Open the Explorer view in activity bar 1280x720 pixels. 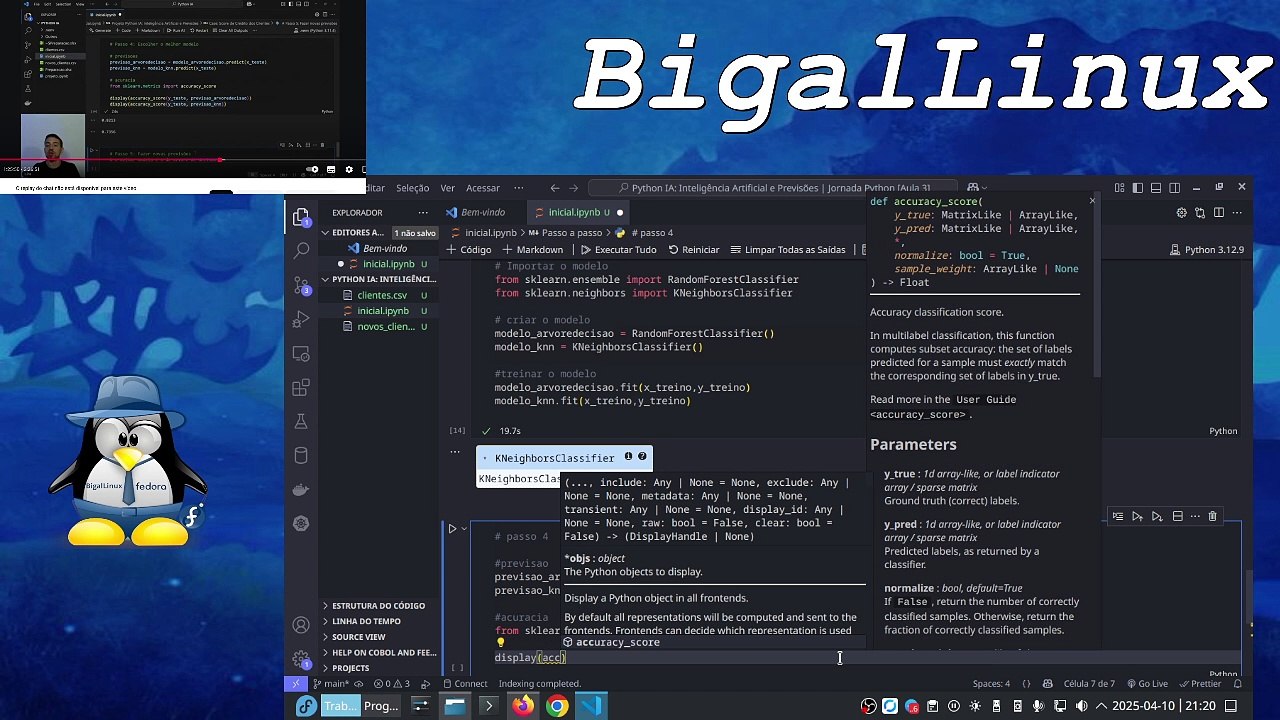(x=301, y=217)
